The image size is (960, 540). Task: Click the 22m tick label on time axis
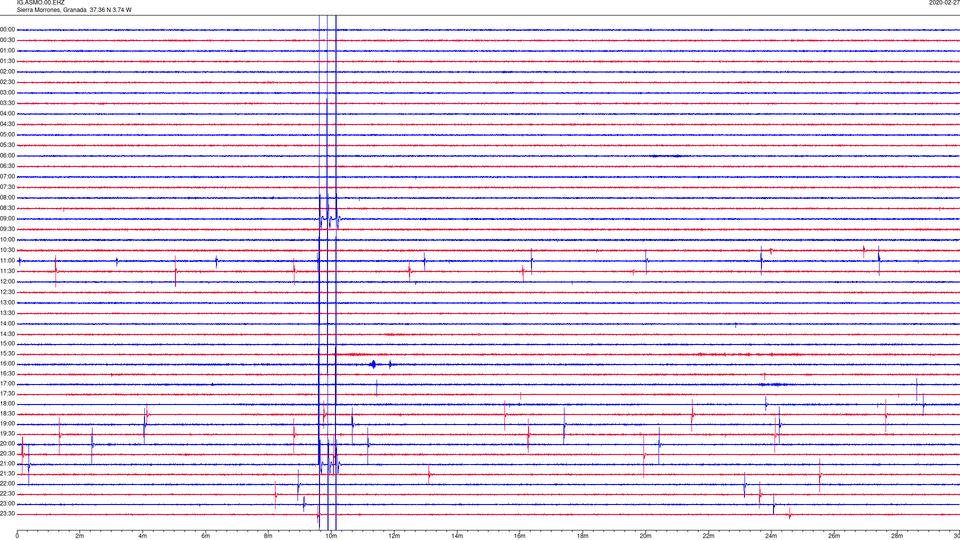tap(708, 536)
